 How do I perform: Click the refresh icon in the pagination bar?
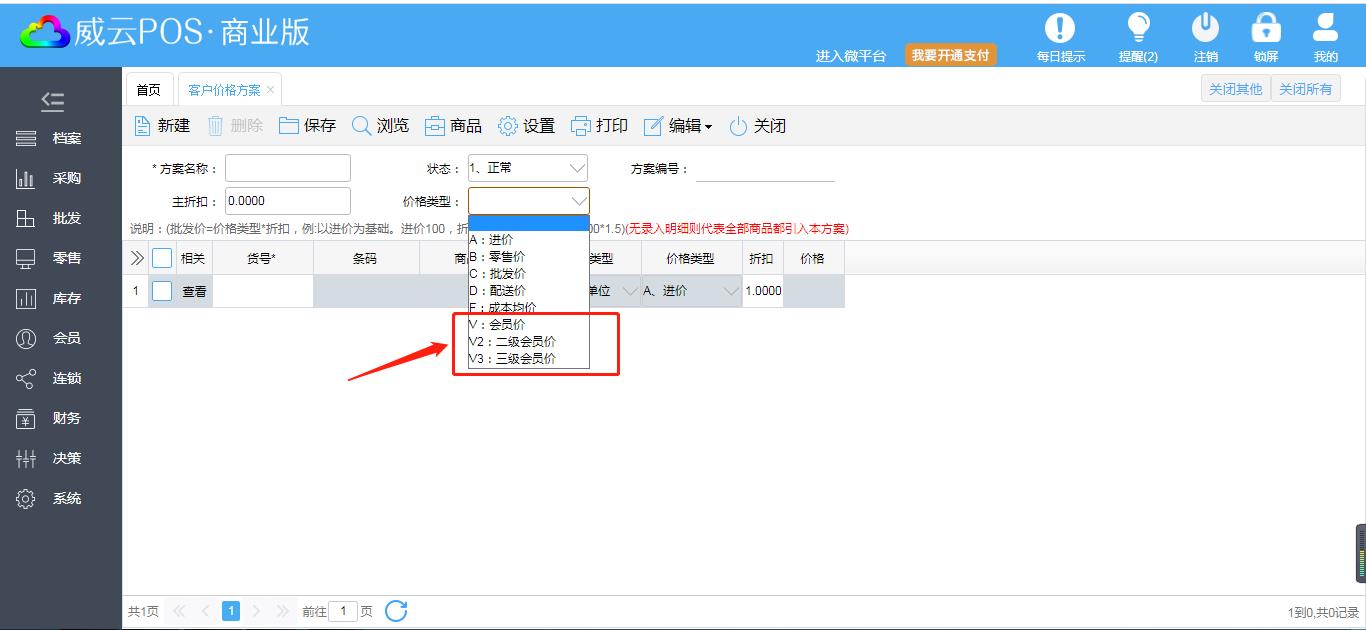(x=396, y=611)
